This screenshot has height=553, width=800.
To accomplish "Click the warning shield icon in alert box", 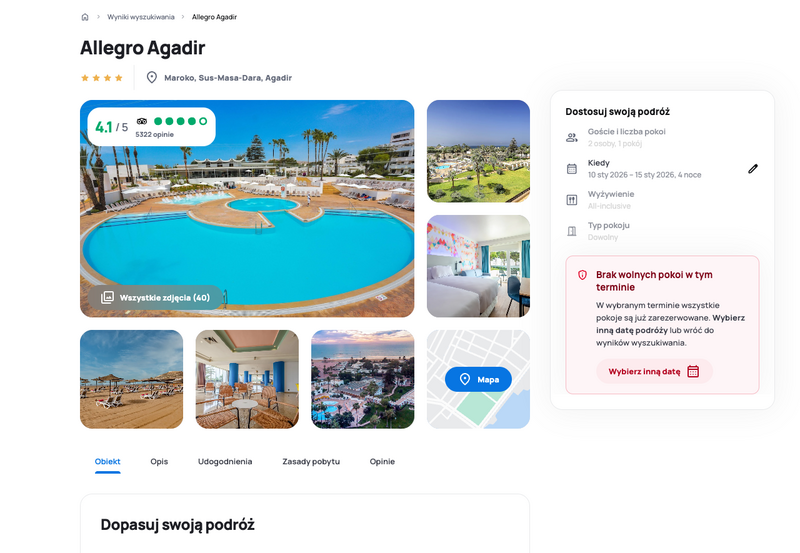I will pyautogui.click(x=582, y=275).
